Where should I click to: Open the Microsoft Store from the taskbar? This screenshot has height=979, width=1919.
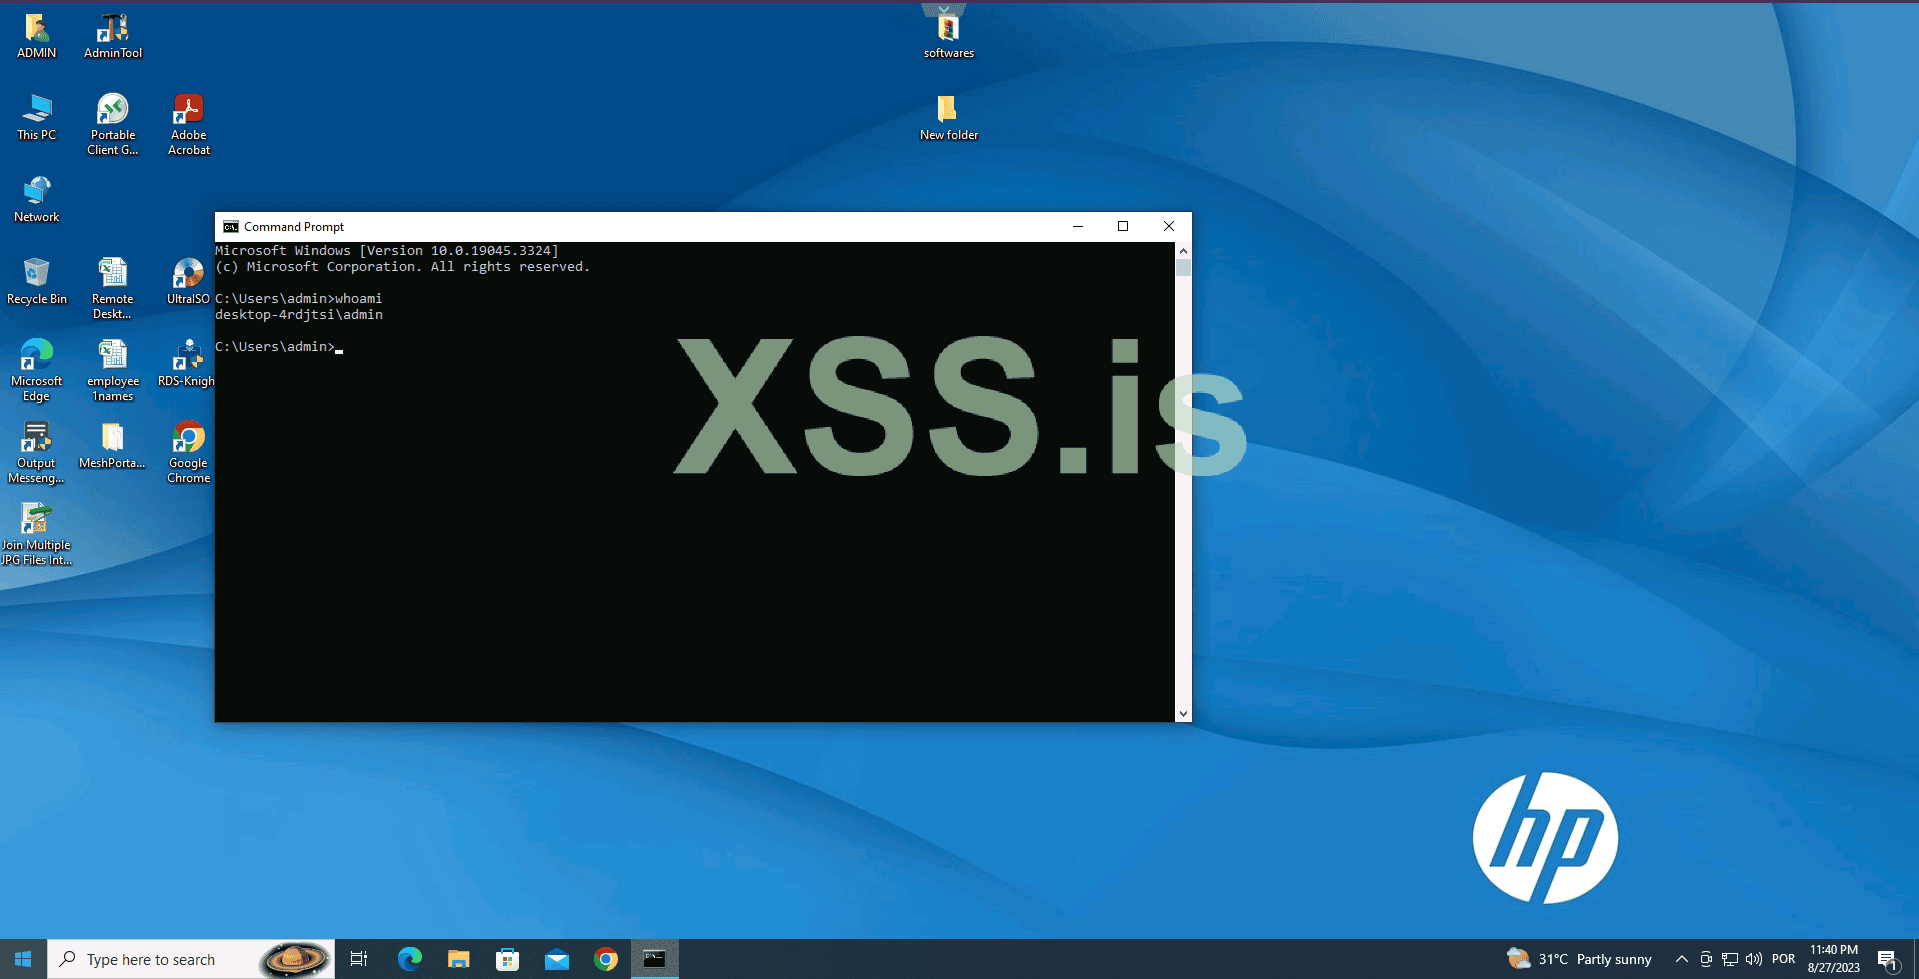(x=508, y=958)
